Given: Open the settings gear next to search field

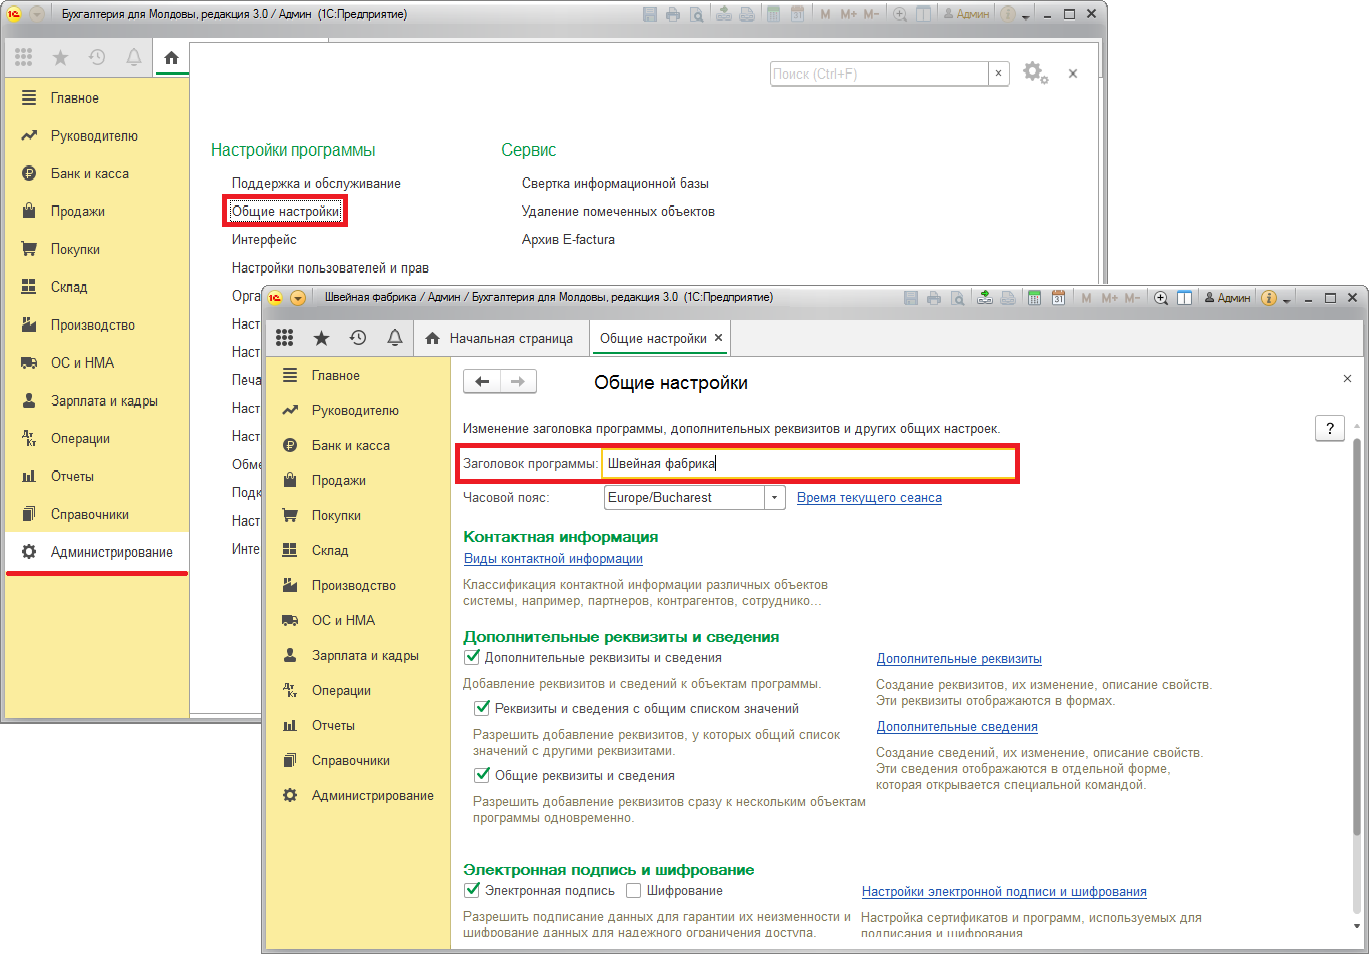Looking at the screenshot, I should pyautogui.click(x=1034, y=73).
